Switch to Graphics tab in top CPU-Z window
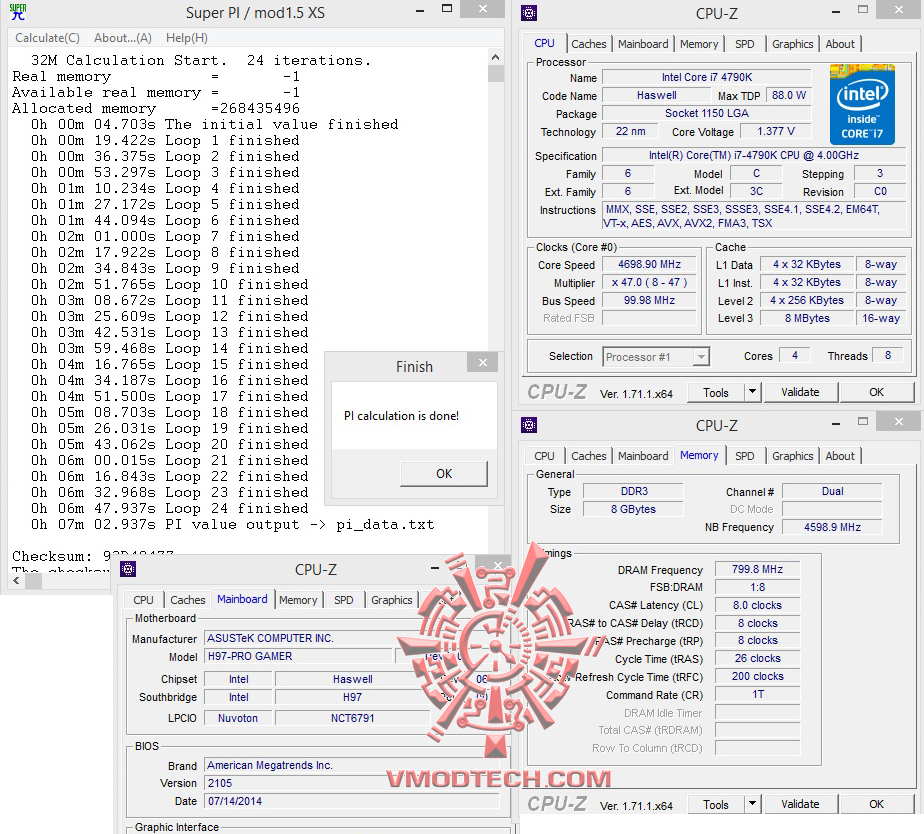The height and width of the screenshot is (834, 924). (792, 44)
